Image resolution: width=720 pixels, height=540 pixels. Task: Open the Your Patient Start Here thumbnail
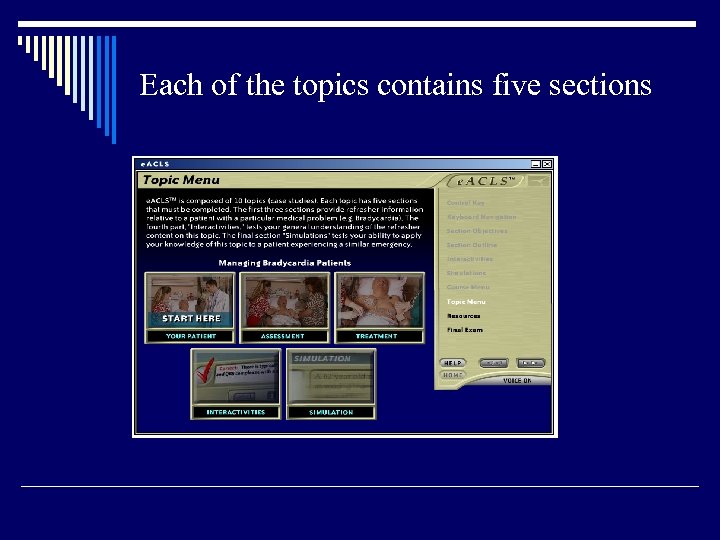point(190,308)
